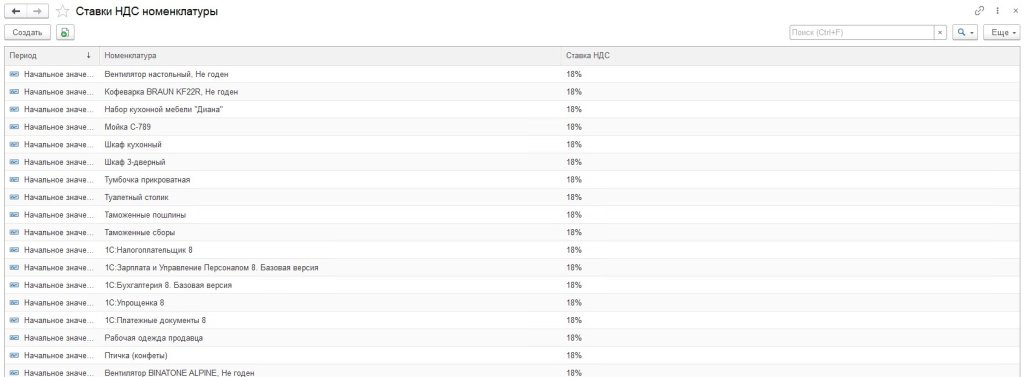
Task: Go forward with the right arrow button
Action: (x=37, y=11)
